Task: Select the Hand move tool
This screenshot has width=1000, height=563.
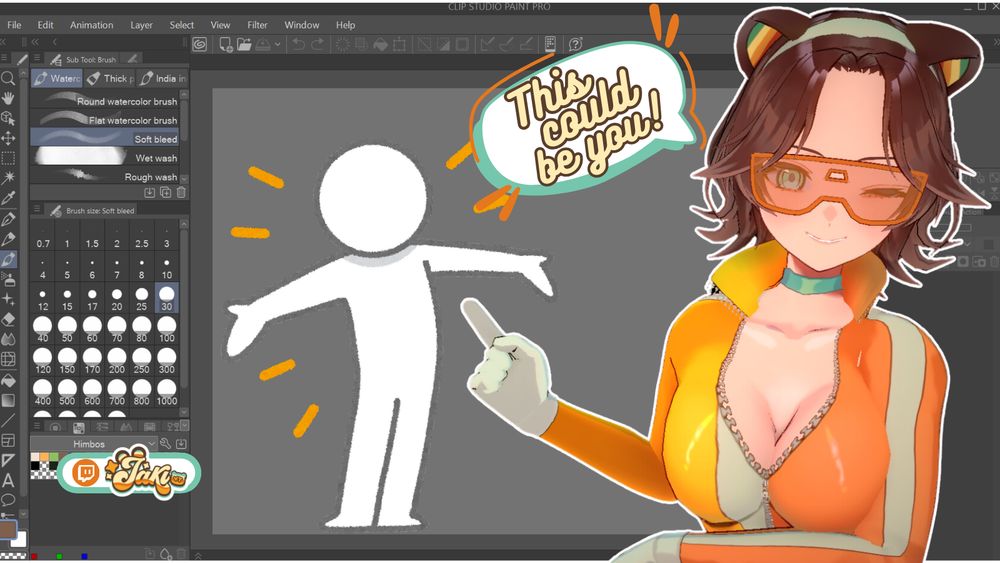Action: tap(8, 98)
